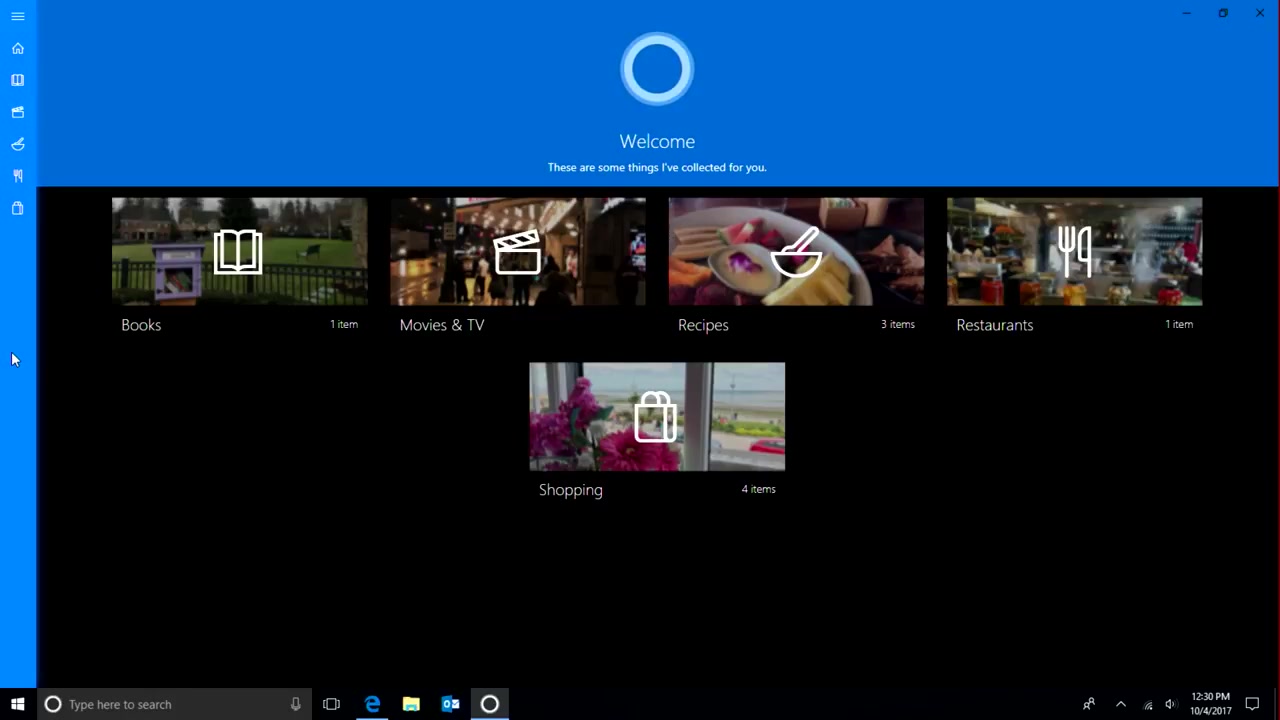1280x720 pixels.
Task: Open the Books collection thumbnail
Action: pos(239,251)
